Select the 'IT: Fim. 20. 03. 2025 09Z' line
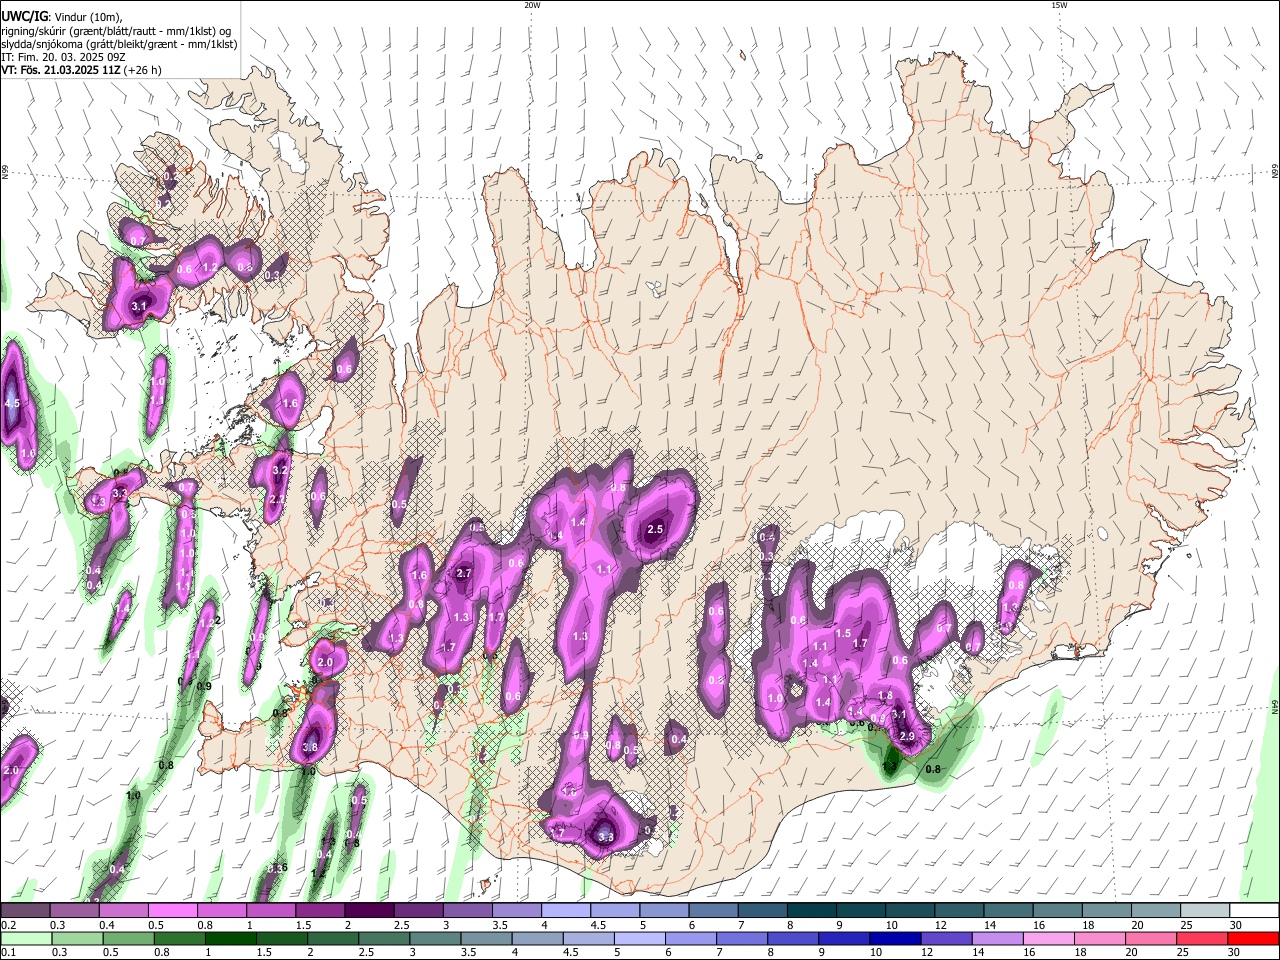Viewport: 1280px width, 960px height. pyautogui.click(x=63, y=57)
